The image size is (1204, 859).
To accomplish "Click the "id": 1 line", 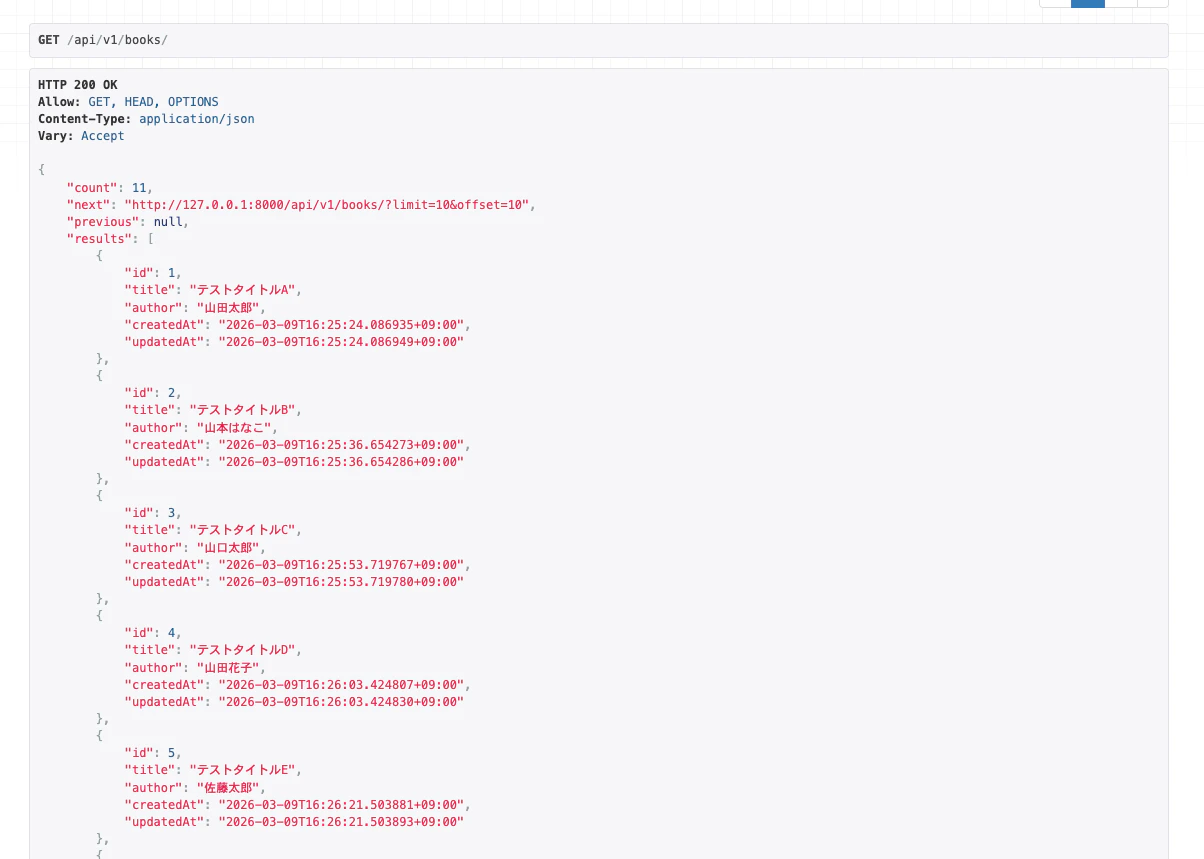I will [153, 273].
